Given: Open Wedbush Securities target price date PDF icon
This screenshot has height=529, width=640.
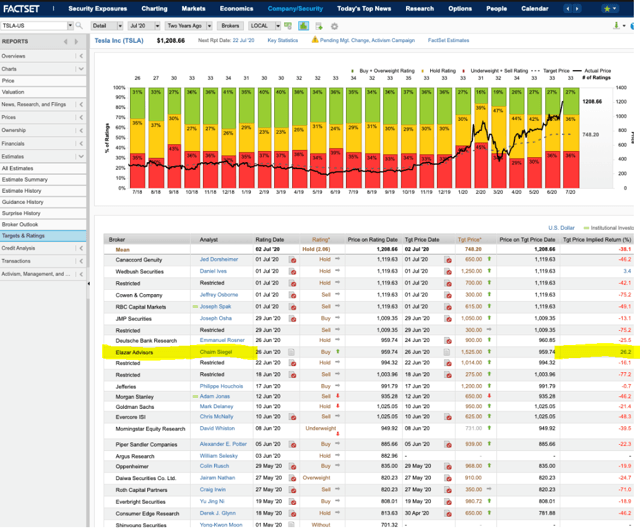Looking at the screenshot, I should (448, 271).
